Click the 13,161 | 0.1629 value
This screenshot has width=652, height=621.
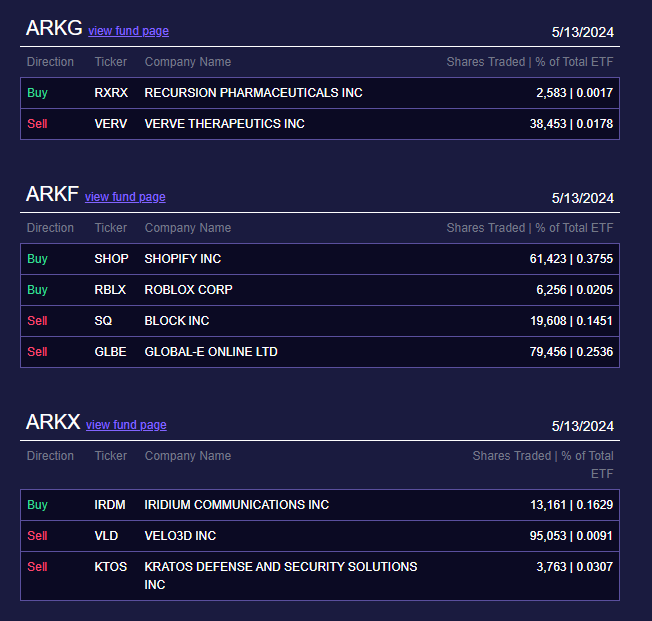[571, 505]
